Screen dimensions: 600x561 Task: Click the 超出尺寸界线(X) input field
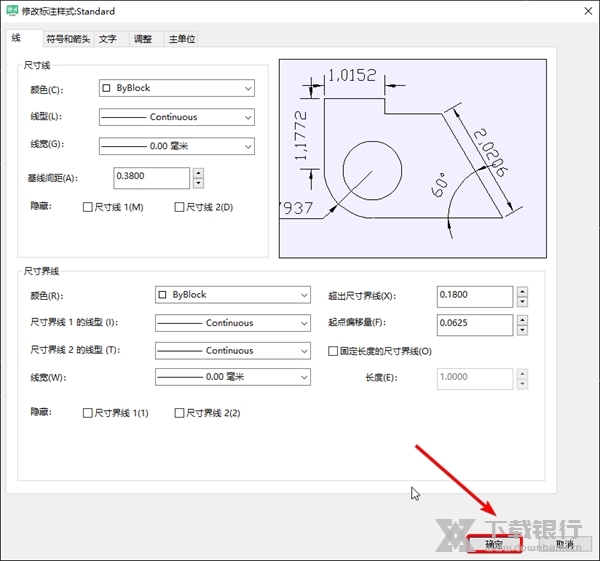tap(475, 297)
